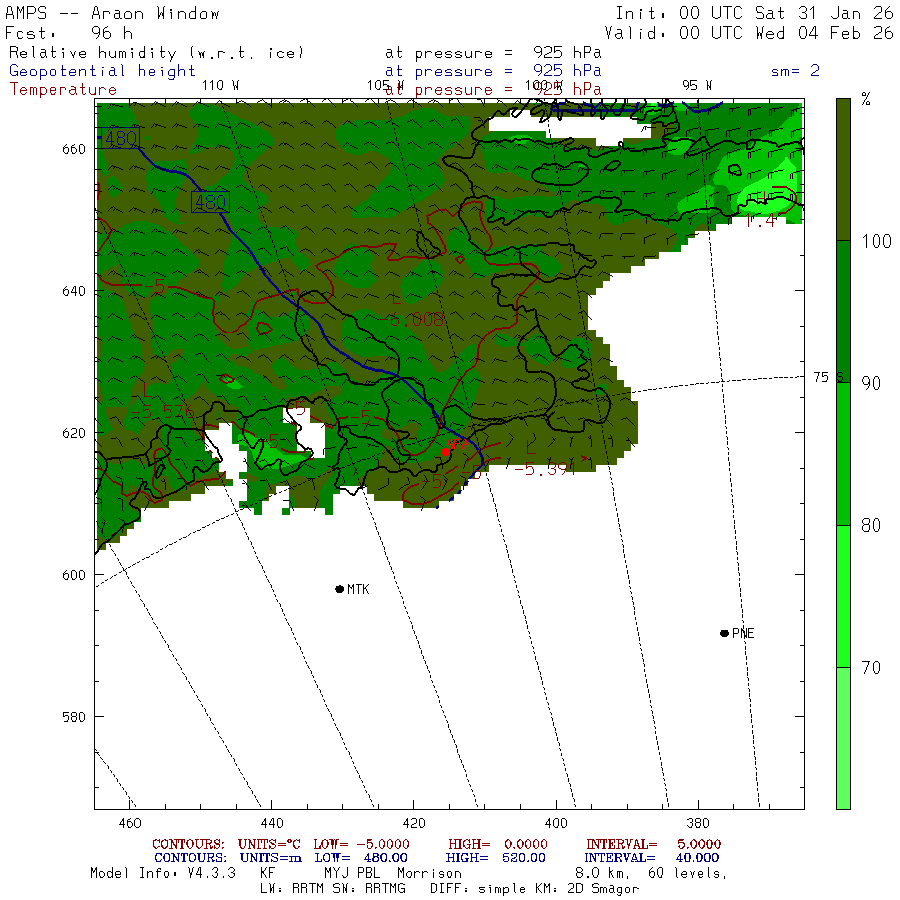
Task: Click the title 'AMPS -- Araon Window'
Action: coord(112,13)
